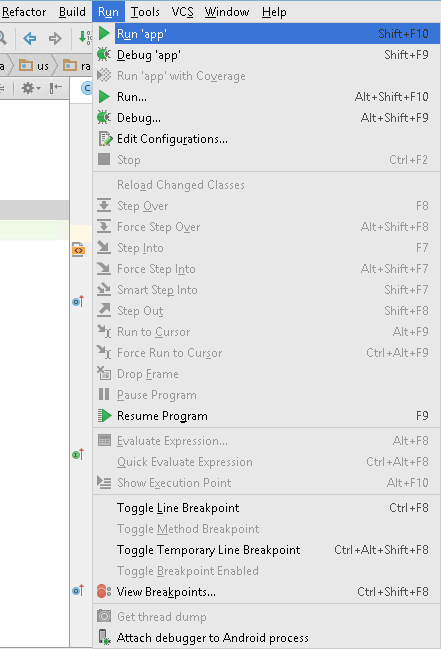Click the Resume Program icon

click(x=104, y=416)
